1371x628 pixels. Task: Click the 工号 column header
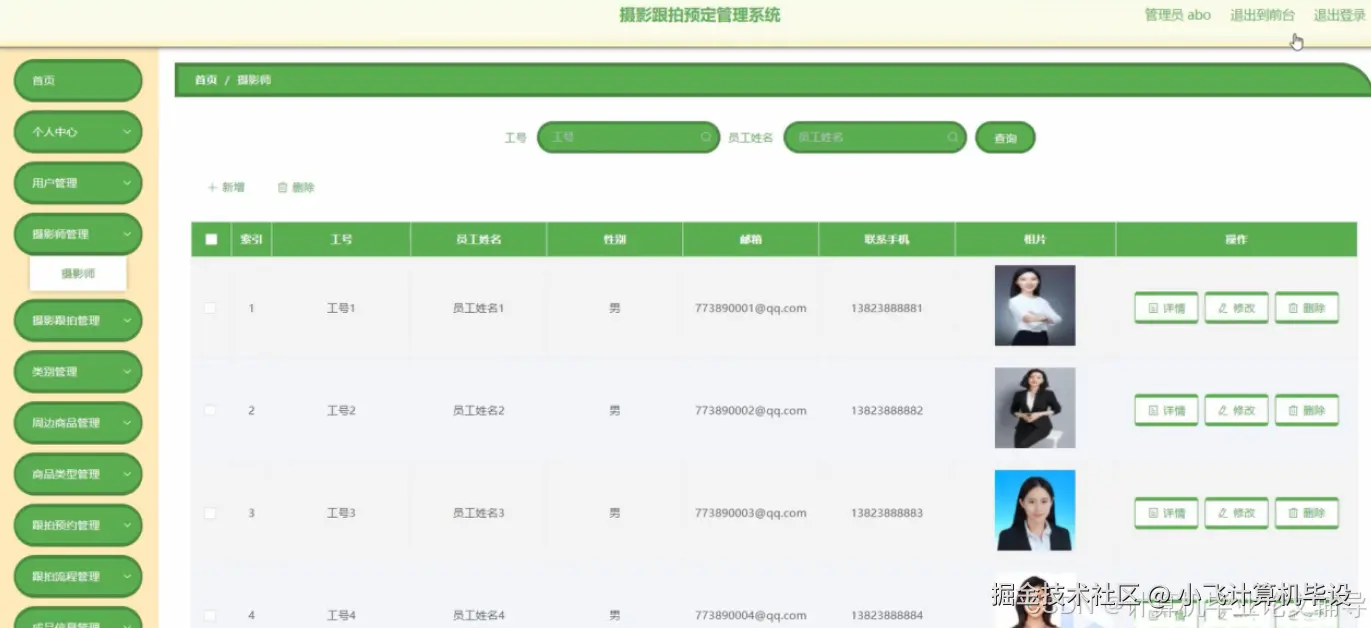341,240
